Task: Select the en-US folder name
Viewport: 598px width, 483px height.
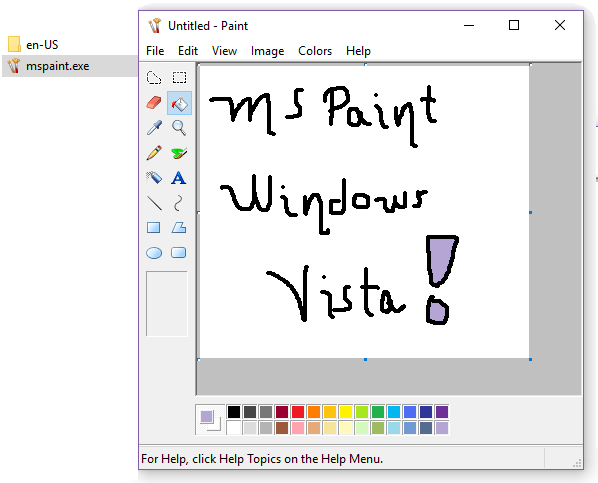Action: click(42, 45)
